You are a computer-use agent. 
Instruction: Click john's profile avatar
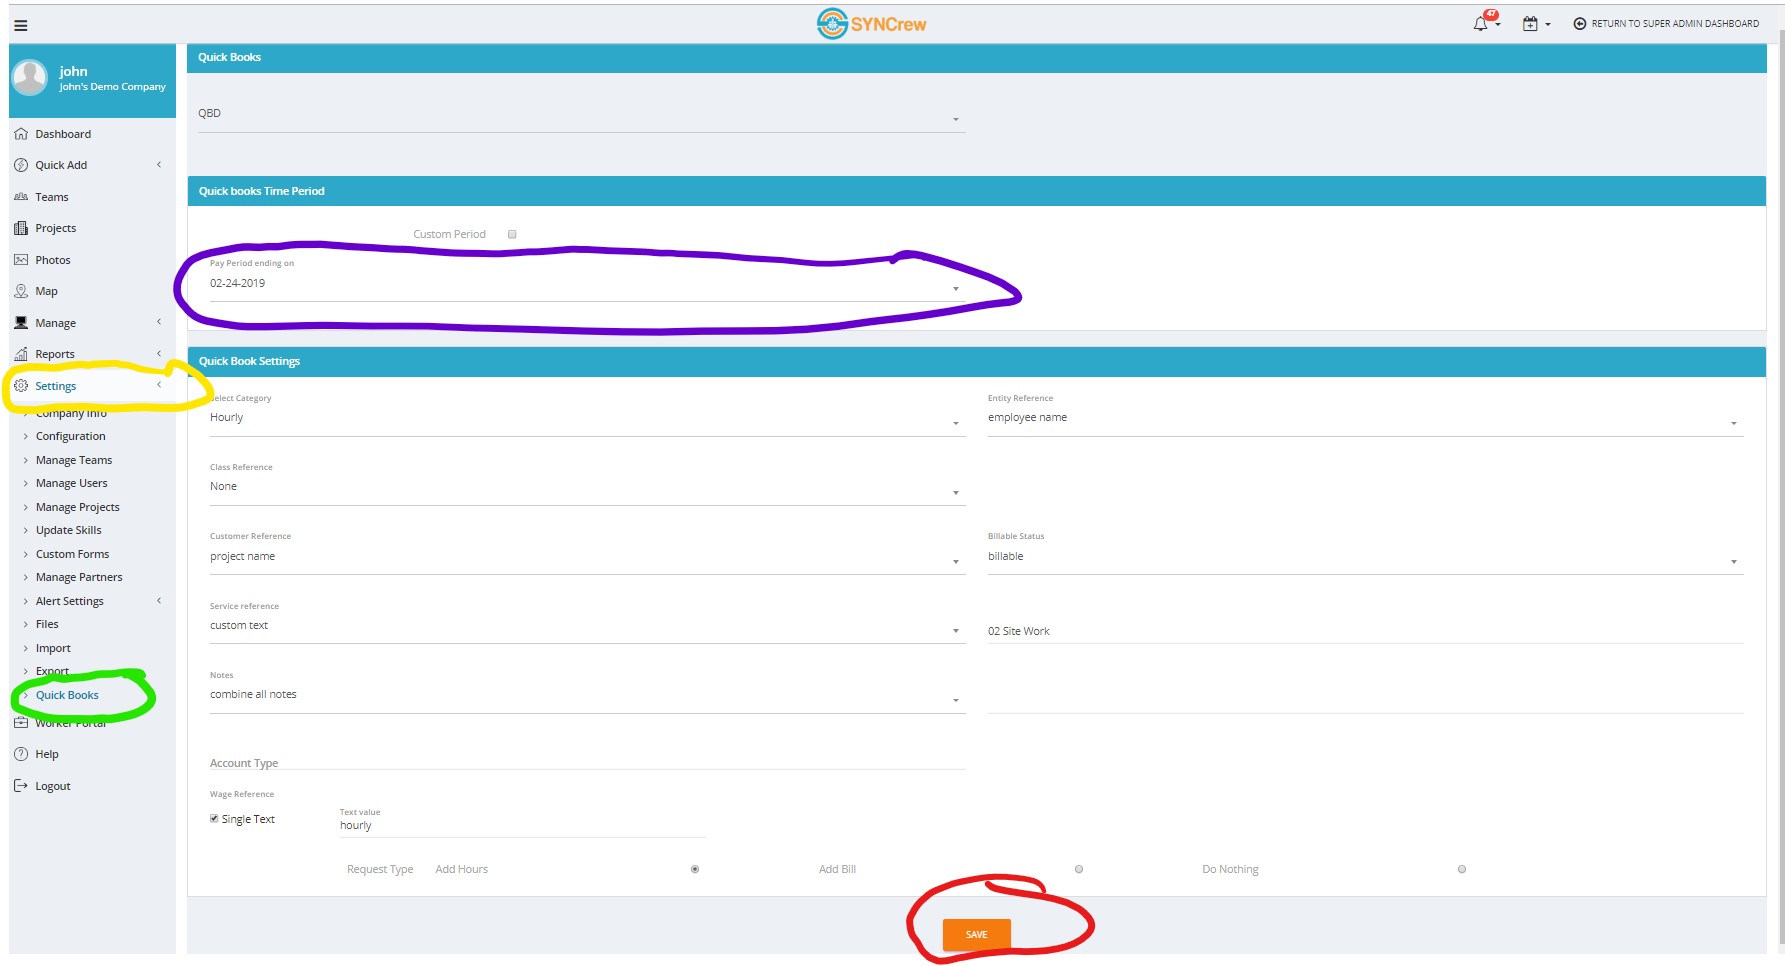(29, 78)
